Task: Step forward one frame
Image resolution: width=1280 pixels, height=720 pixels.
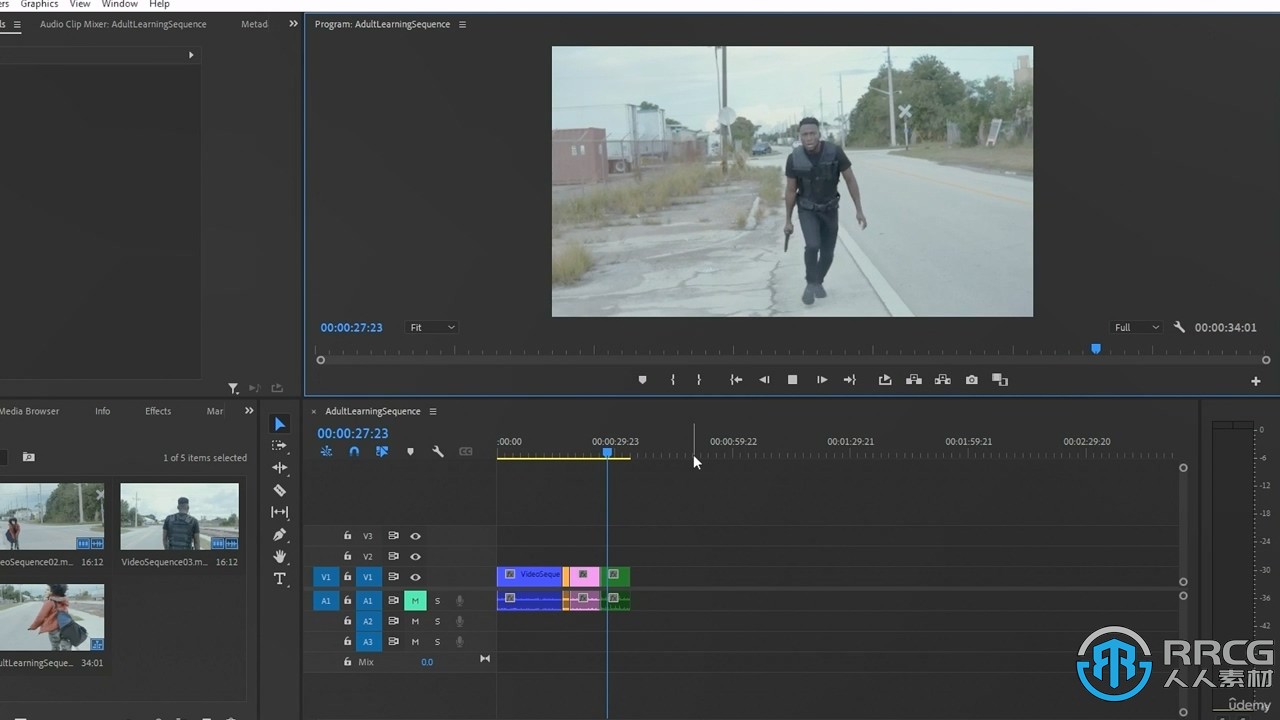Action: [822, 380]
